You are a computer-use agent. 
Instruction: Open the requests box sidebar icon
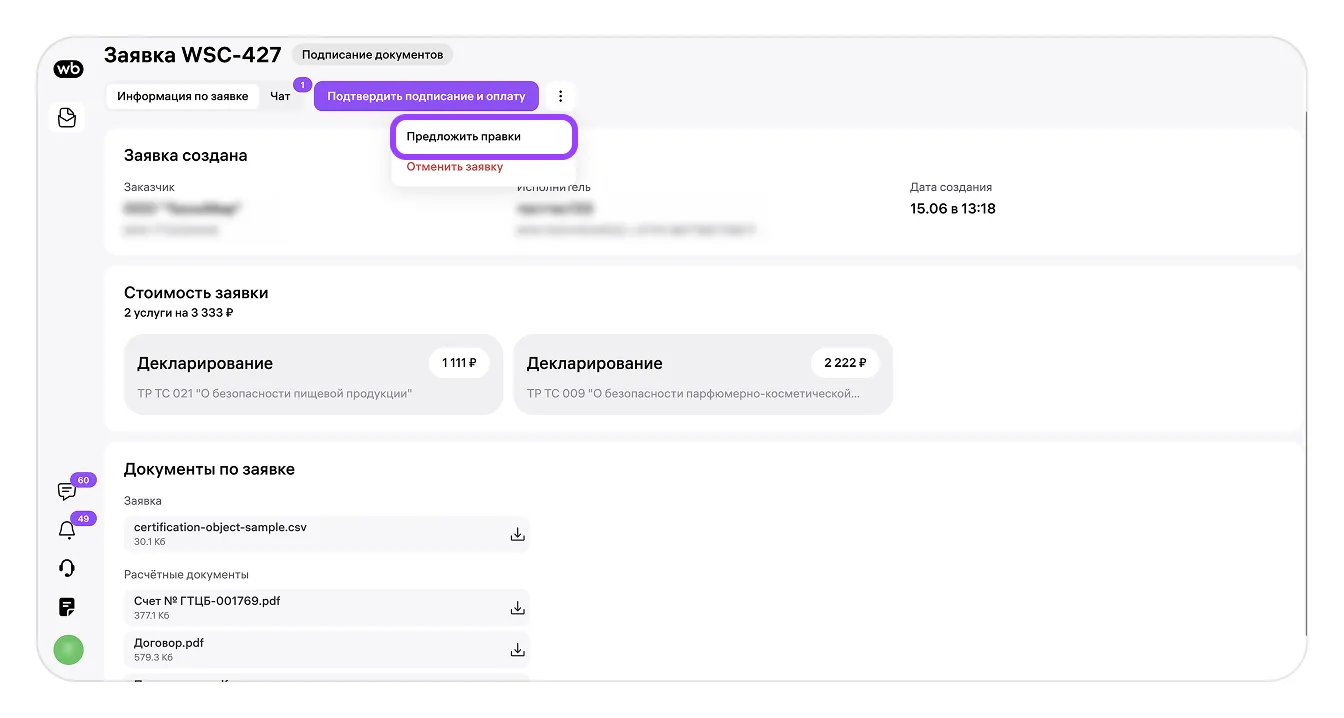tap(67, 118)
